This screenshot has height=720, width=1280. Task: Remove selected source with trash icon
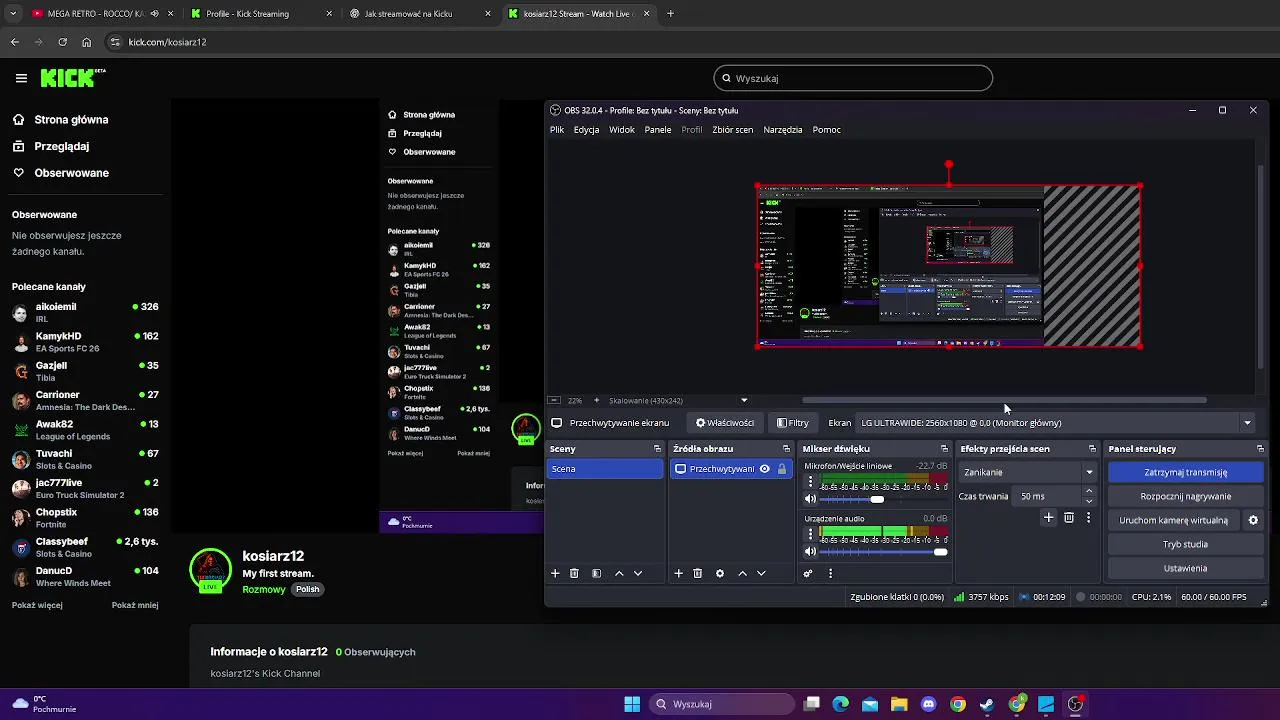coord(698,573)
